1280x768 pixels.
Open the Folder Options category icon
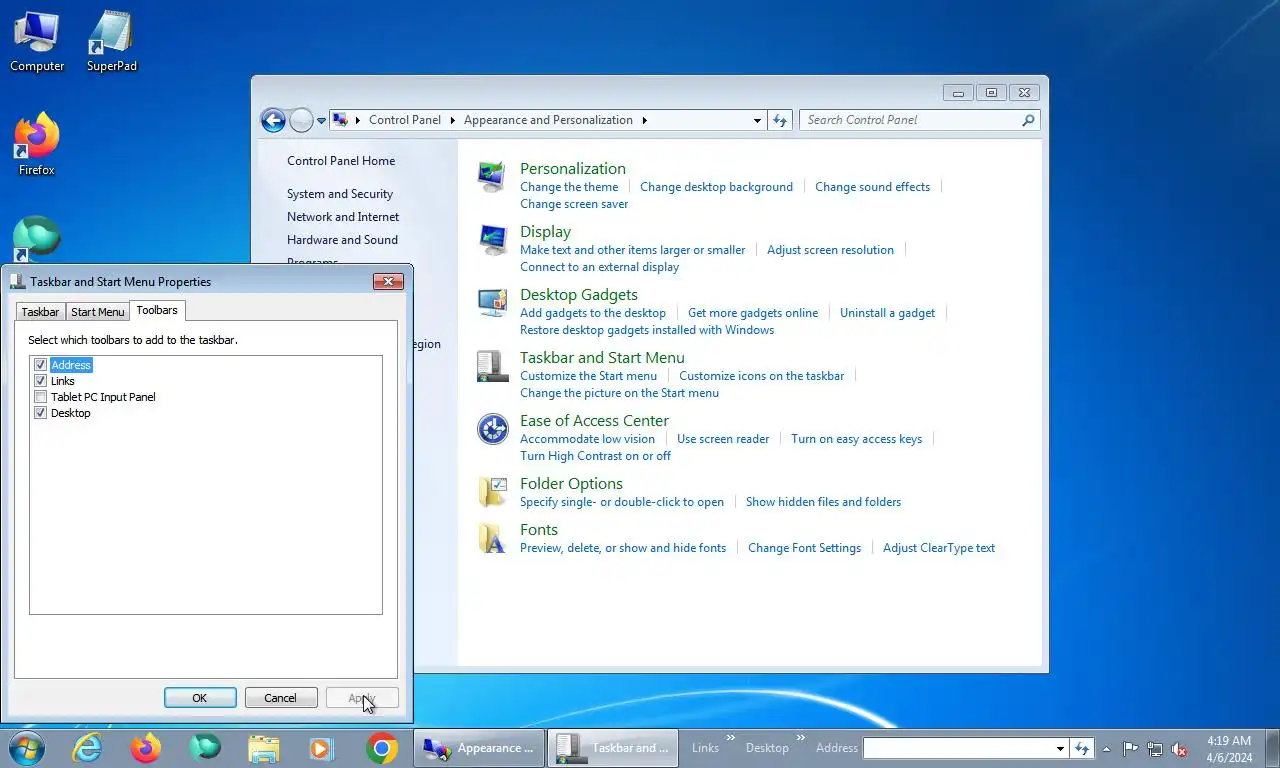click(x=492, y=492)
